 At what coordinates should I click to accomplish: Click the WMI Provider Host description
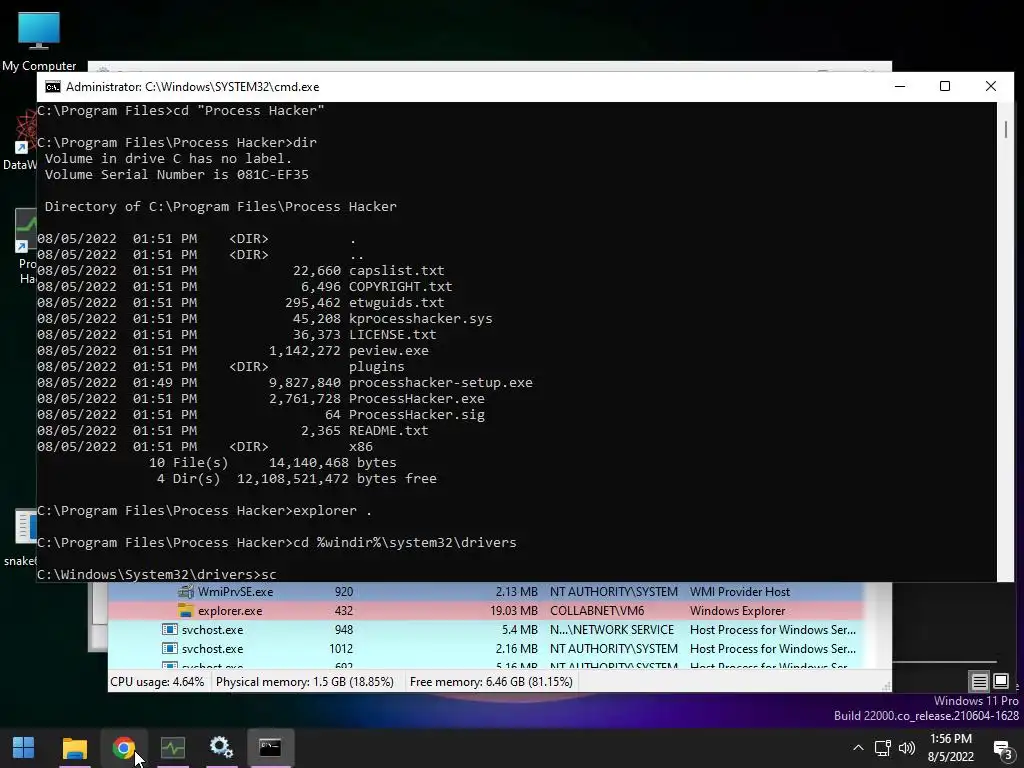739,592
